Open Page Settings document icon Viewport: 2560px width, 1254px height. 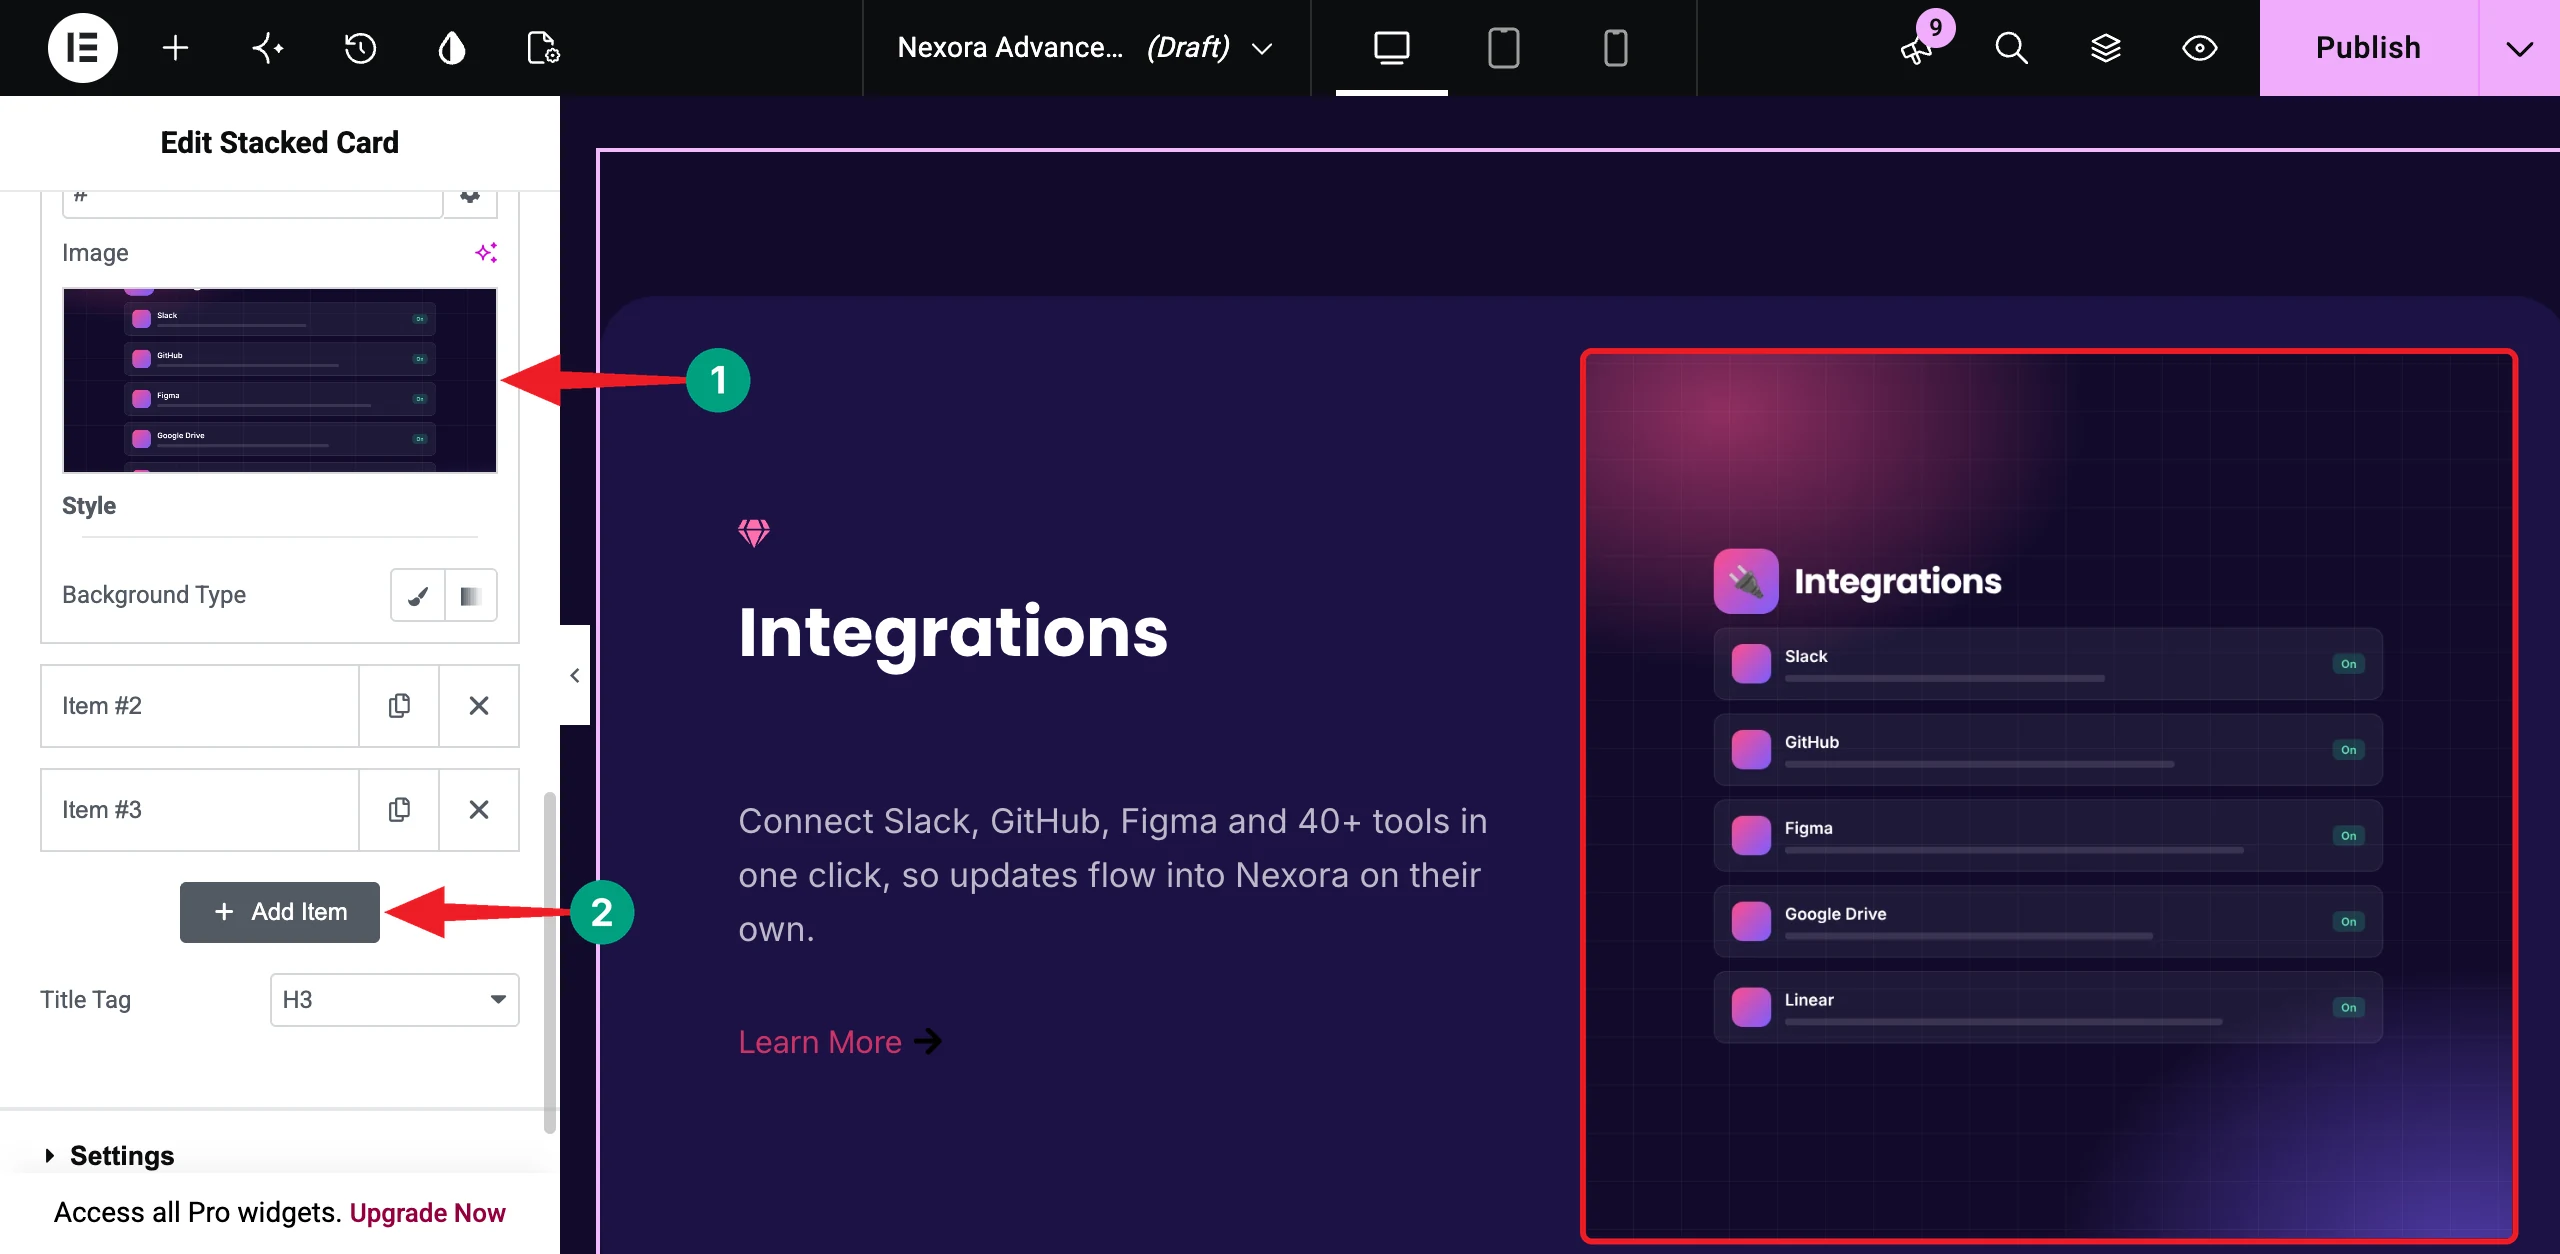pyautogui.click(x=543, y=48)
